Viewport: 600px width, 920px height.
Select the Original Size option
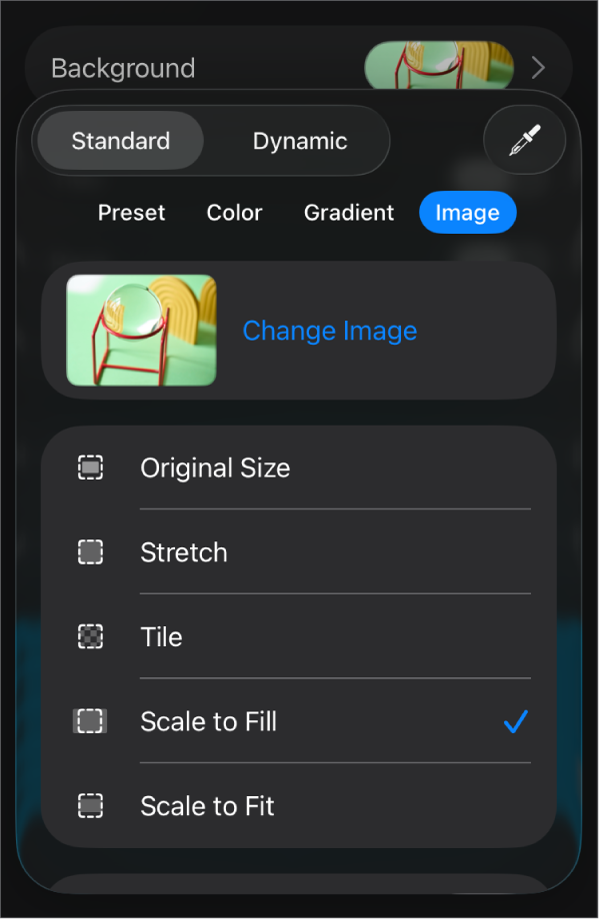pyautogui.click(x=215, y=467)
